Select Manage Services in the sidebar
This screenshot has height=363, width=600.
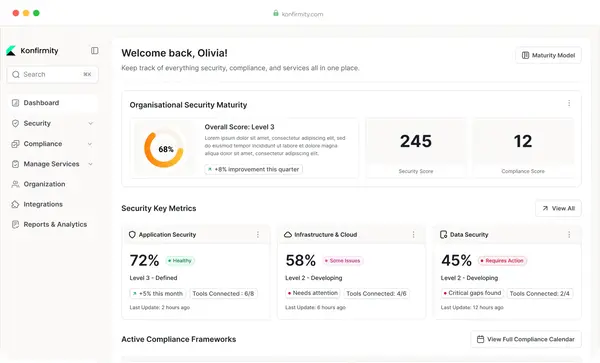[52, 164]
